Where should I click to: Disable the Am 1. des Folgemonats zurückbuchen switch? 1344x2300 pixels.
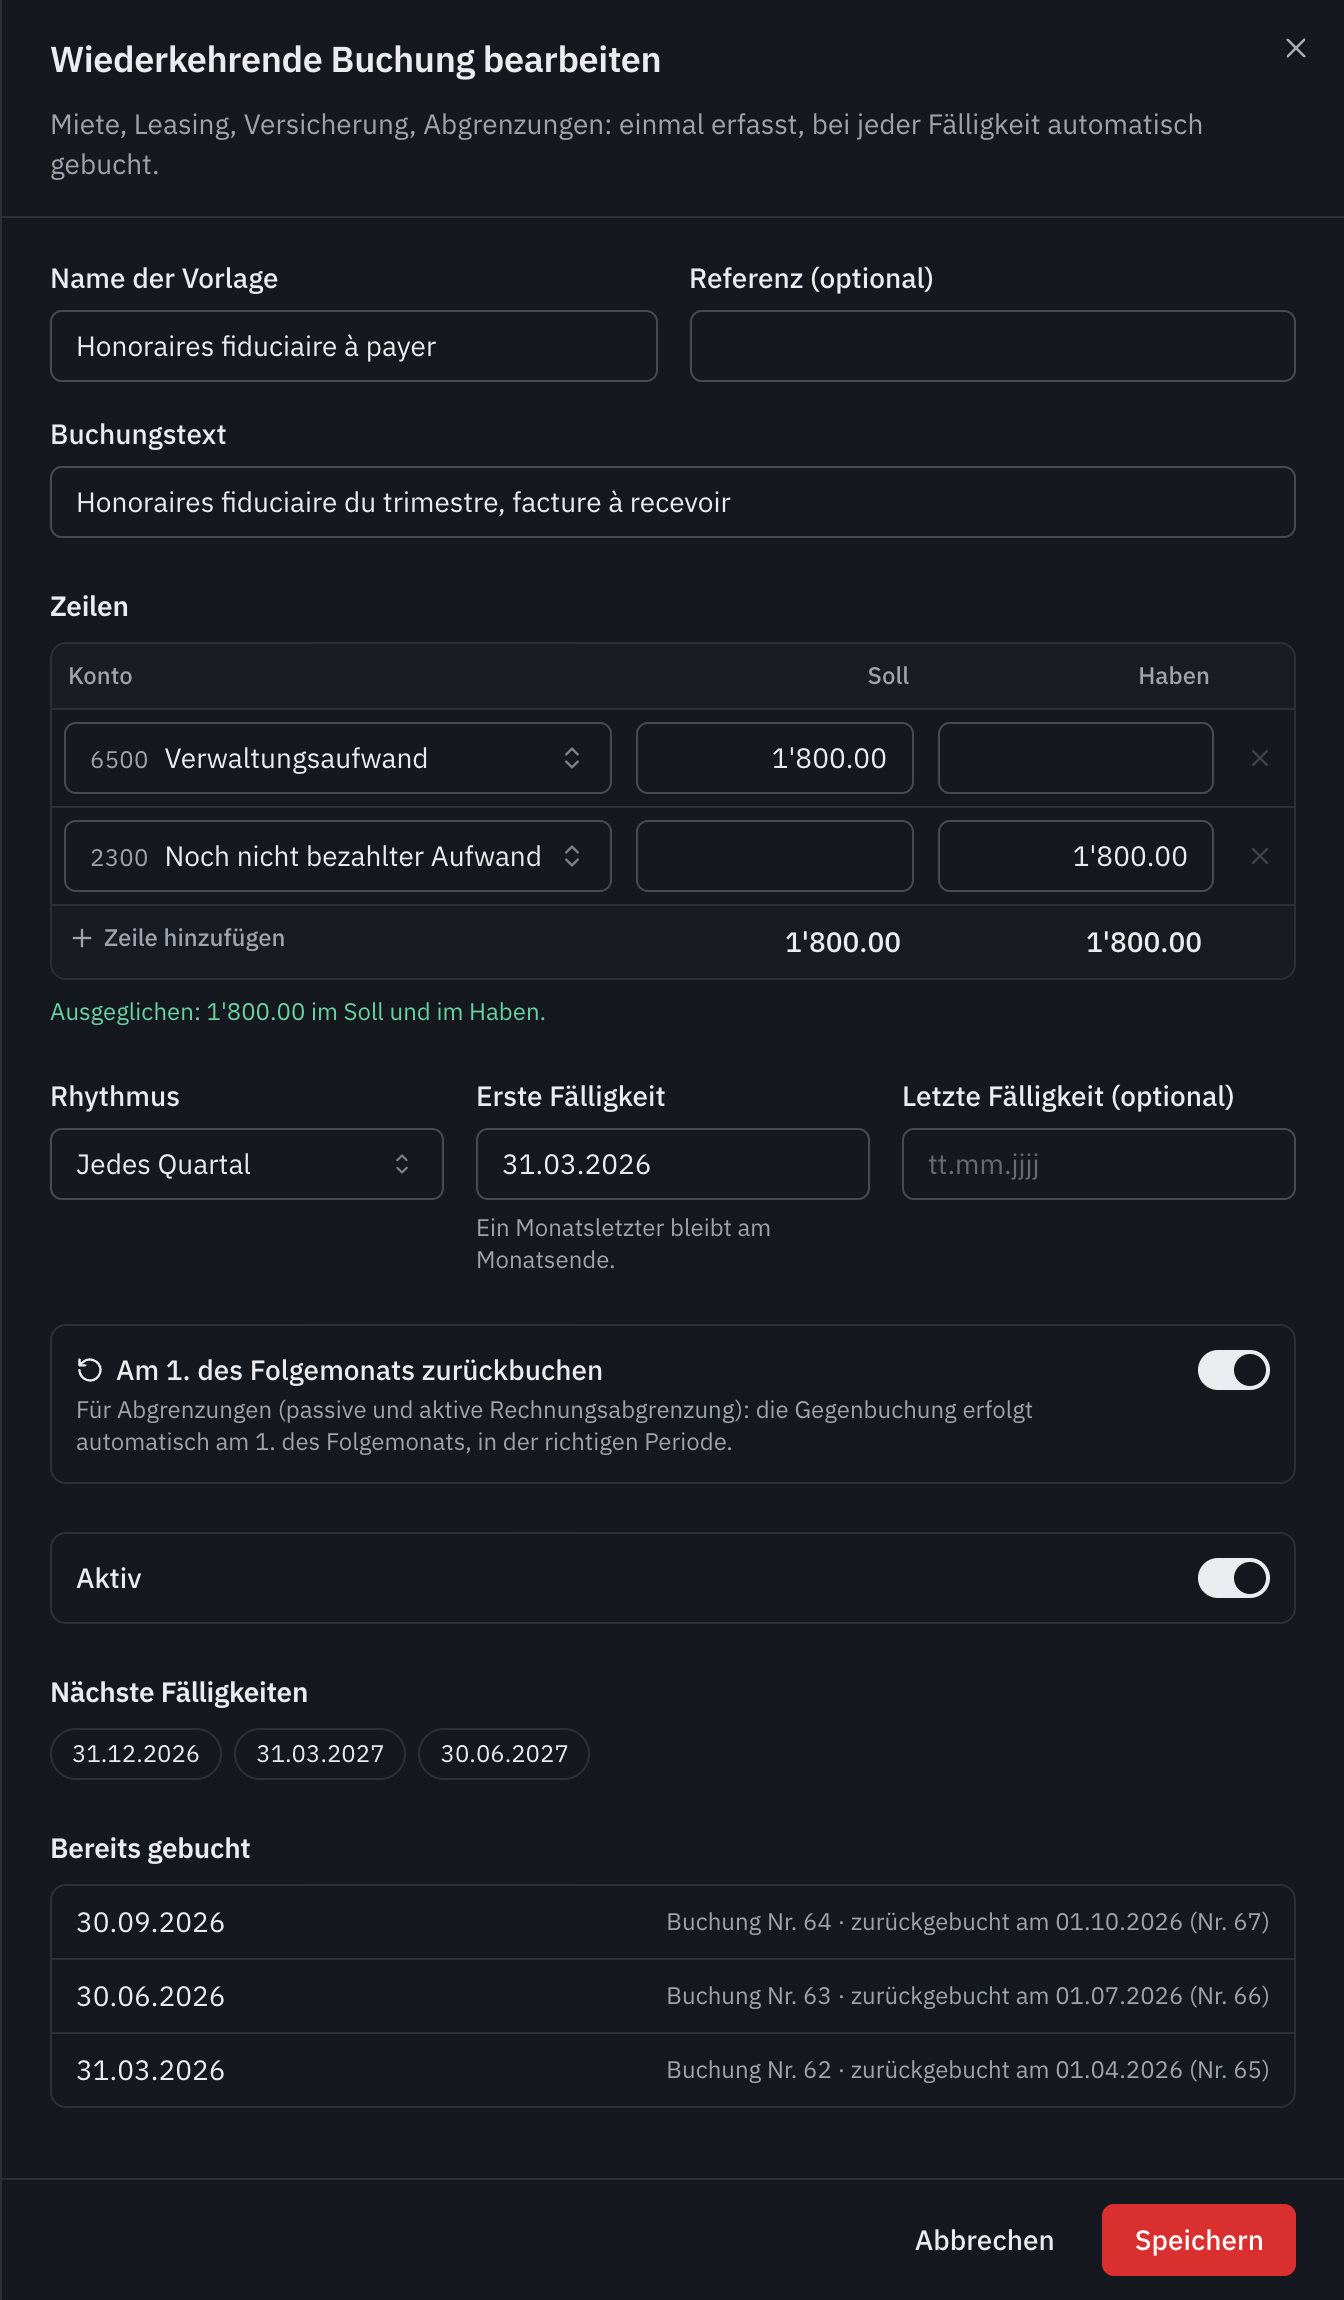click(1233, 1370)
